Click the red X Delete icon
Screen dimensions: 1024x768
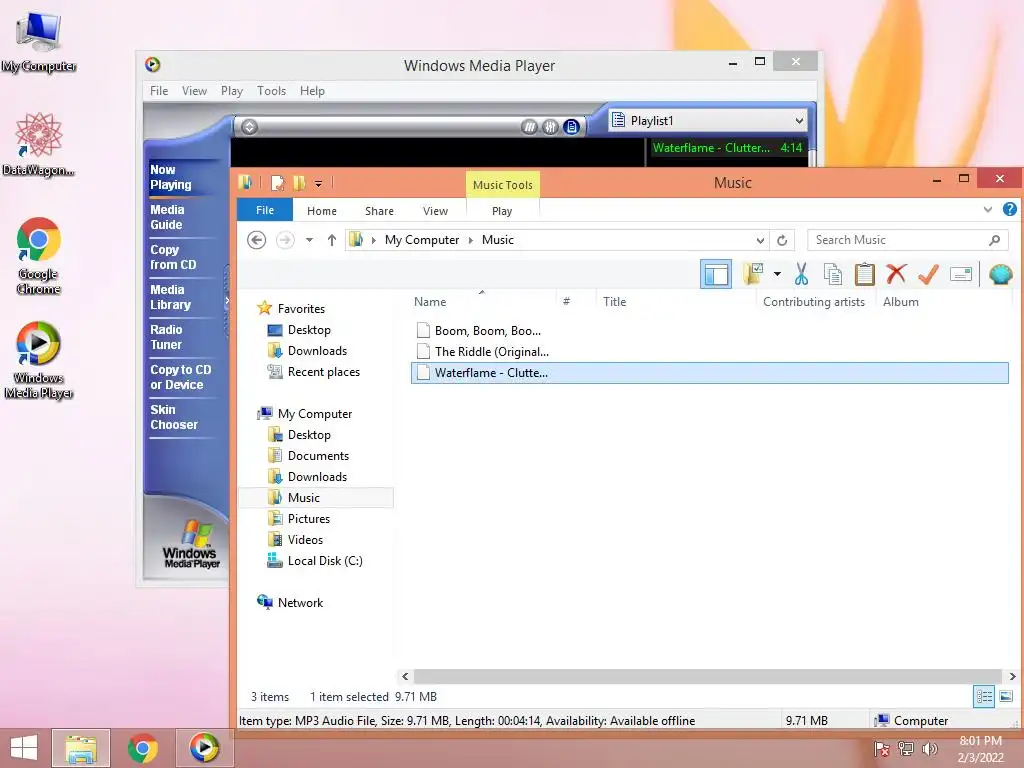tap(896, 274)
